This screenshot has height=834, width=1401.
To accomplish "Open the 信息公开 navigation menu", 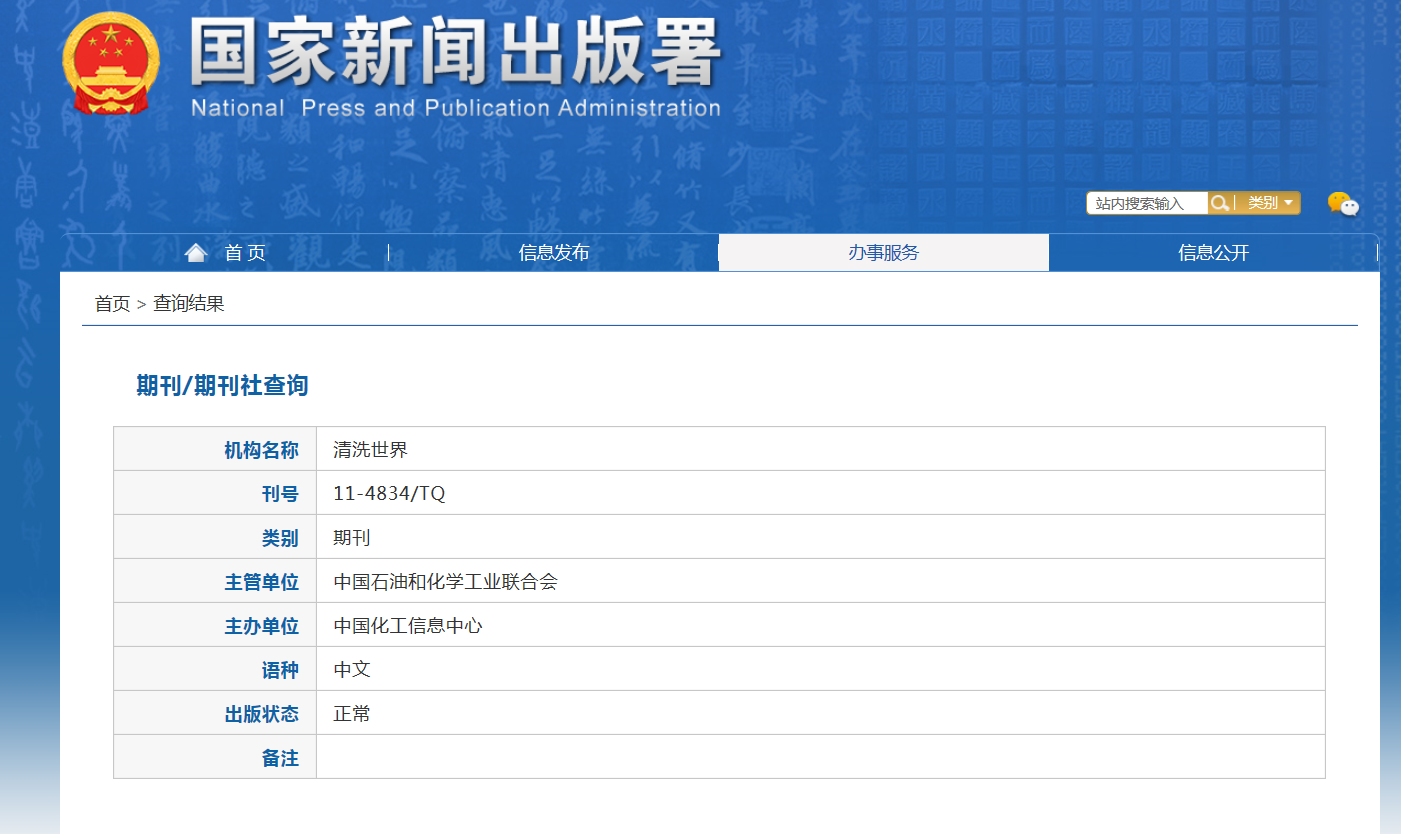I will point(1213,253).
